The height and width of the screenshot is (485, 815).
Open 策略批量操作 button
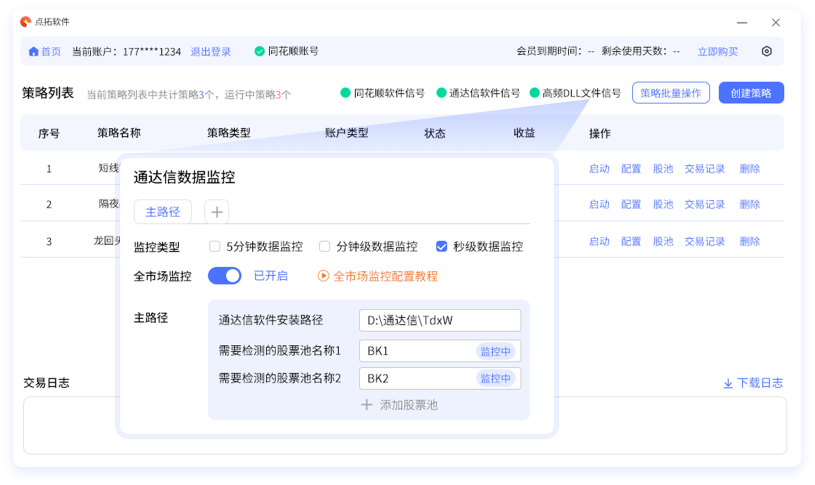coord(671,93)
